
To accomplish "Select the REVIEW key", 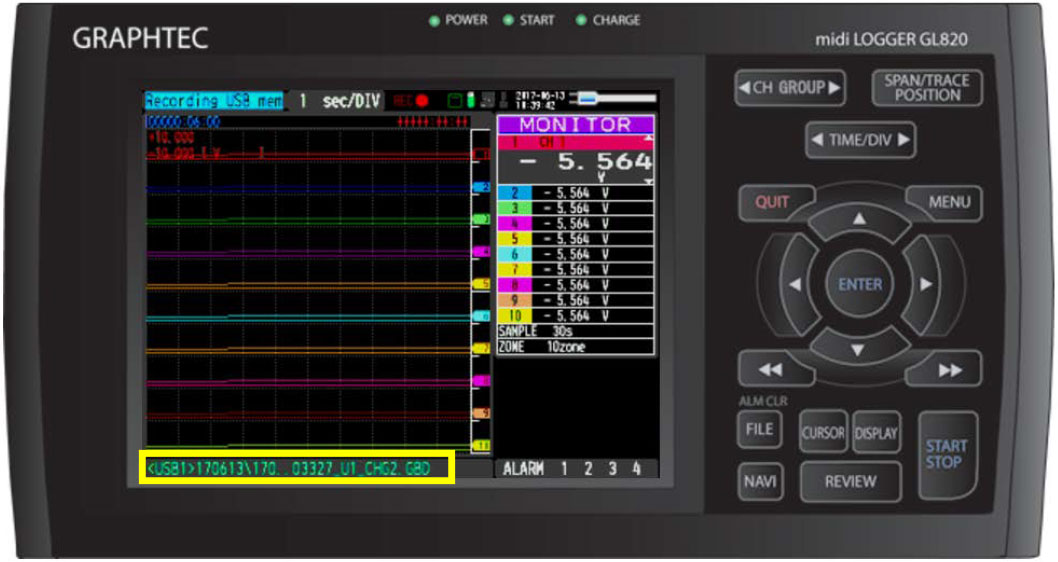I will 850,482.
